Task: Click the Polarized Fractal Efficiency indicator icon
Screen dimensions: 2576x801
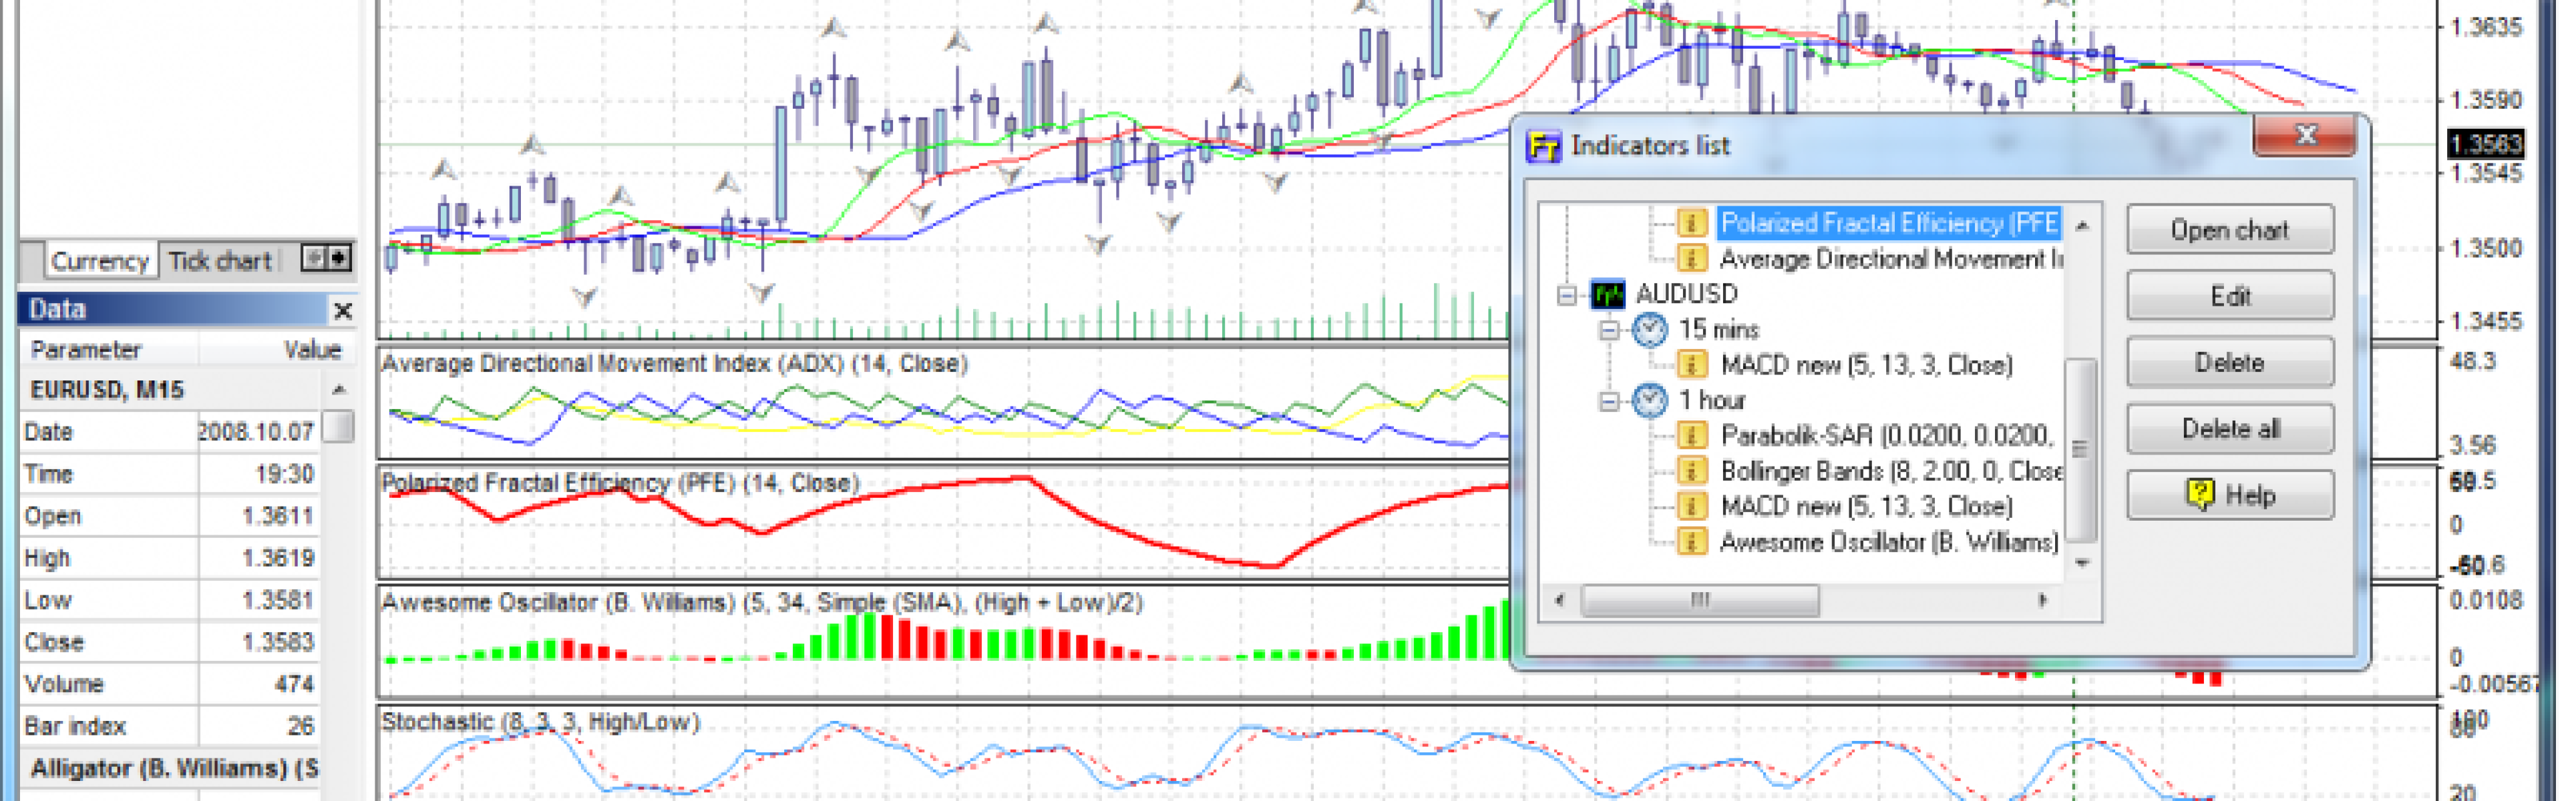Action: tap(1691, 222)
